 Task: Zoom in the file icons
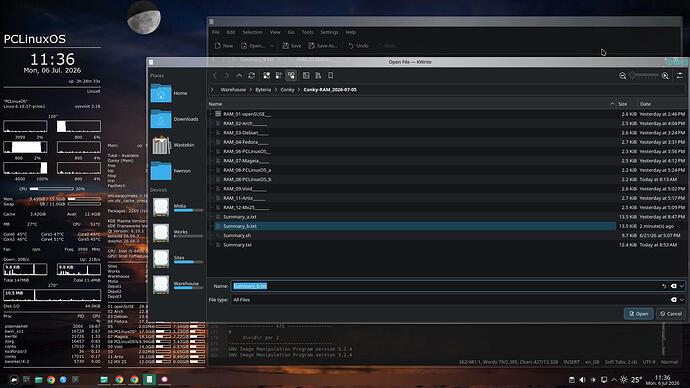(665, 76)
